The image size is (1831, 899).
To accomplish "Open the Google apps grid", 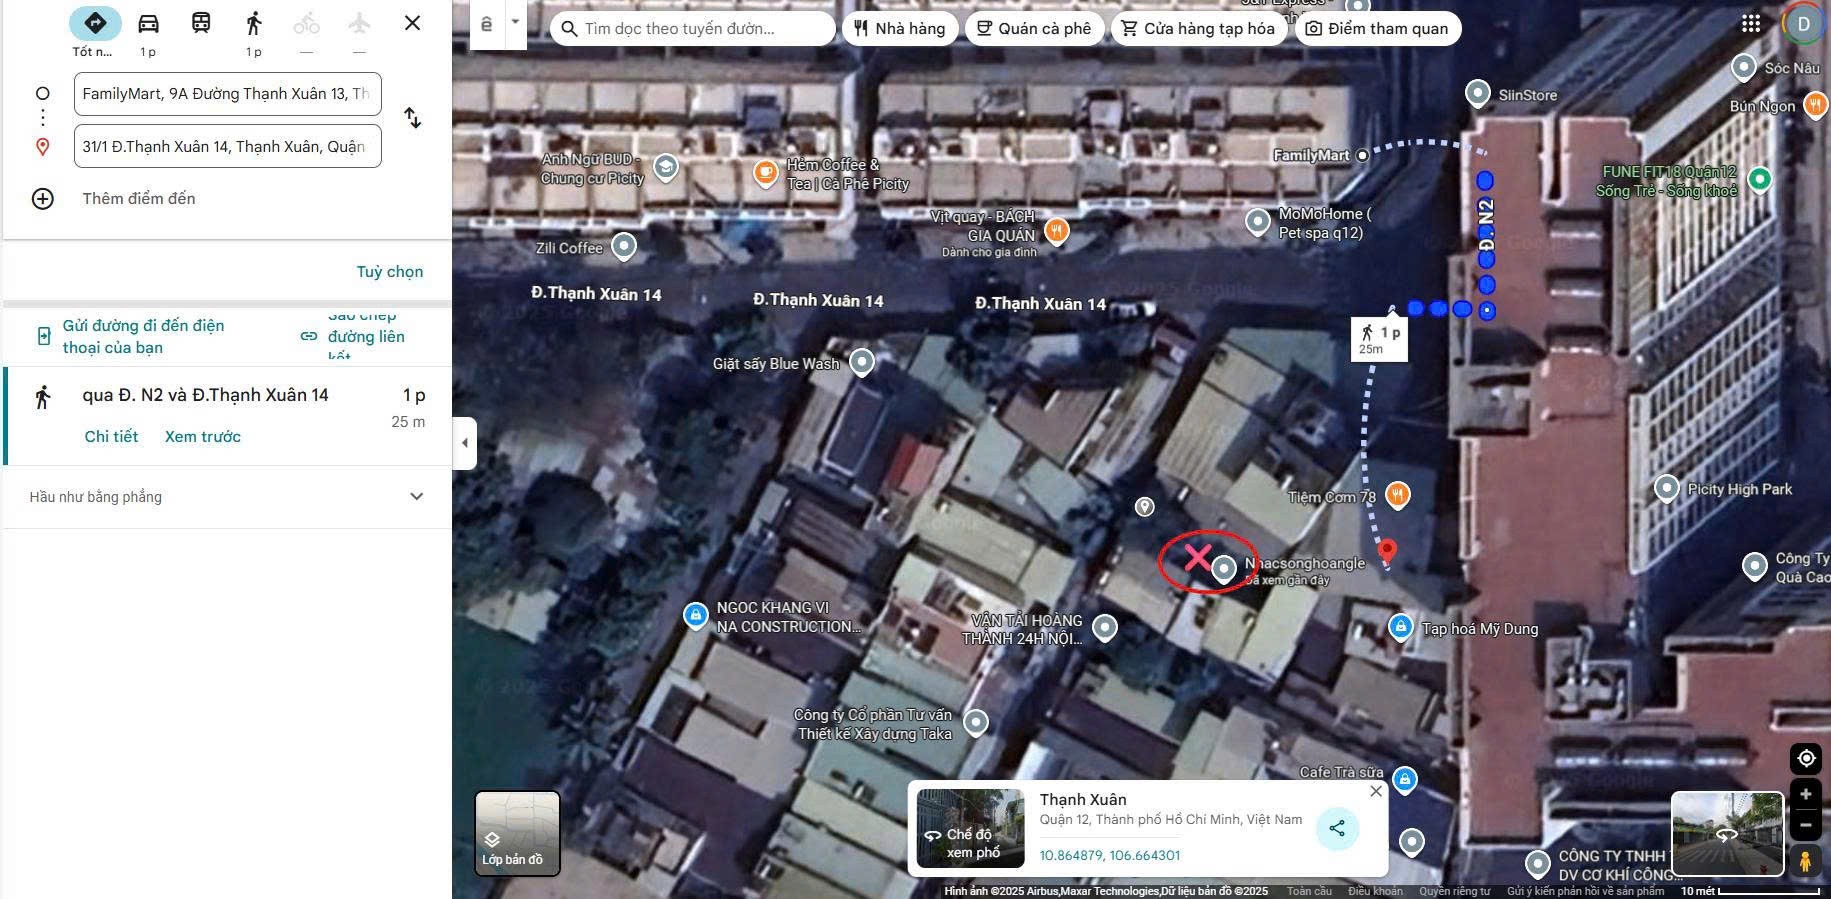I will (x=1750, y=24).
